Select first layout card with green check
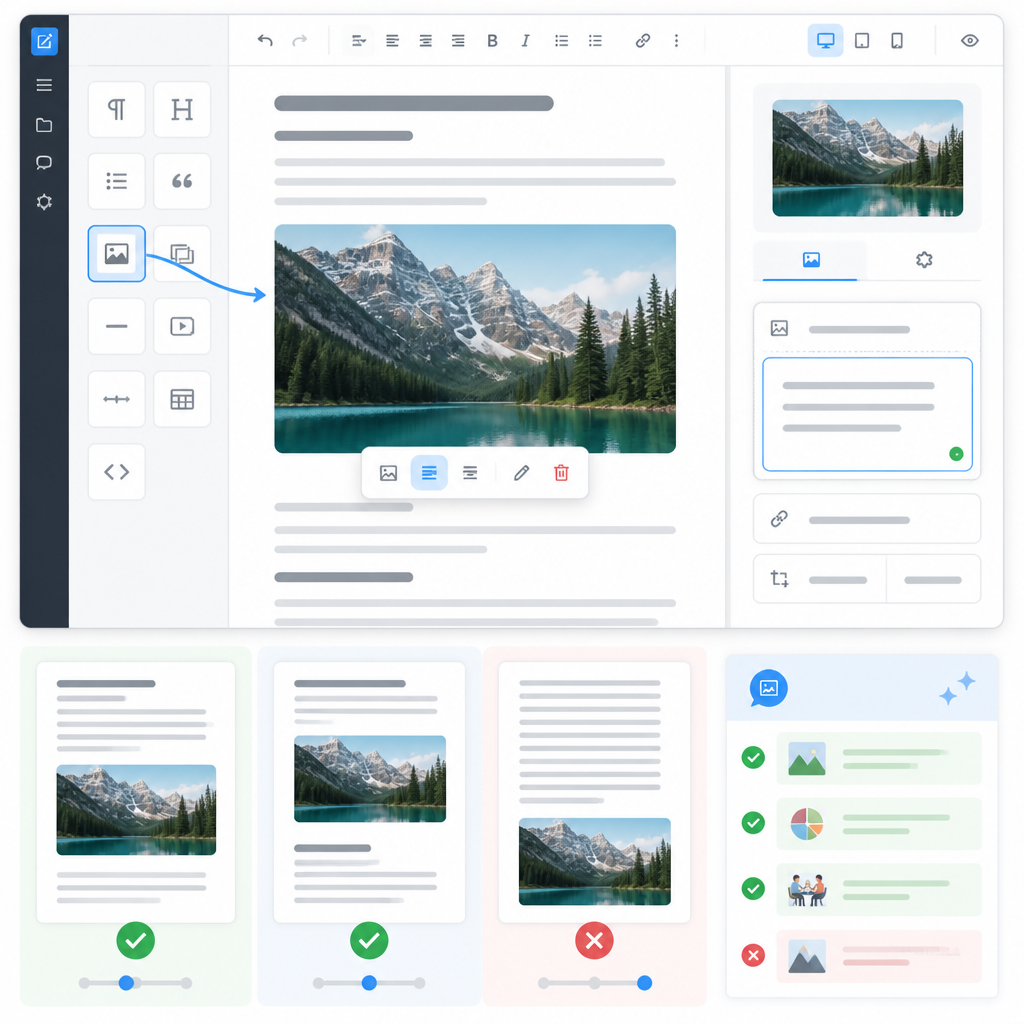This screenshot has width=1024, height=1024. 136,792
